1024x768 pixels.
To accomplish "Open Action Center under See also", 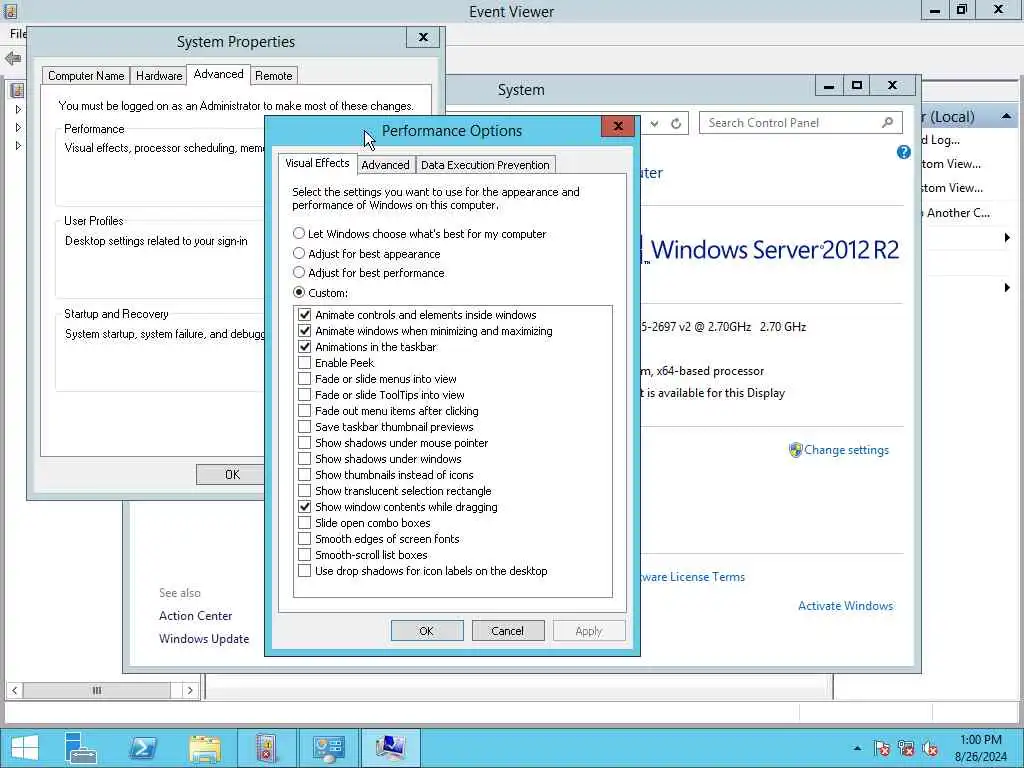I will point(195,616).
